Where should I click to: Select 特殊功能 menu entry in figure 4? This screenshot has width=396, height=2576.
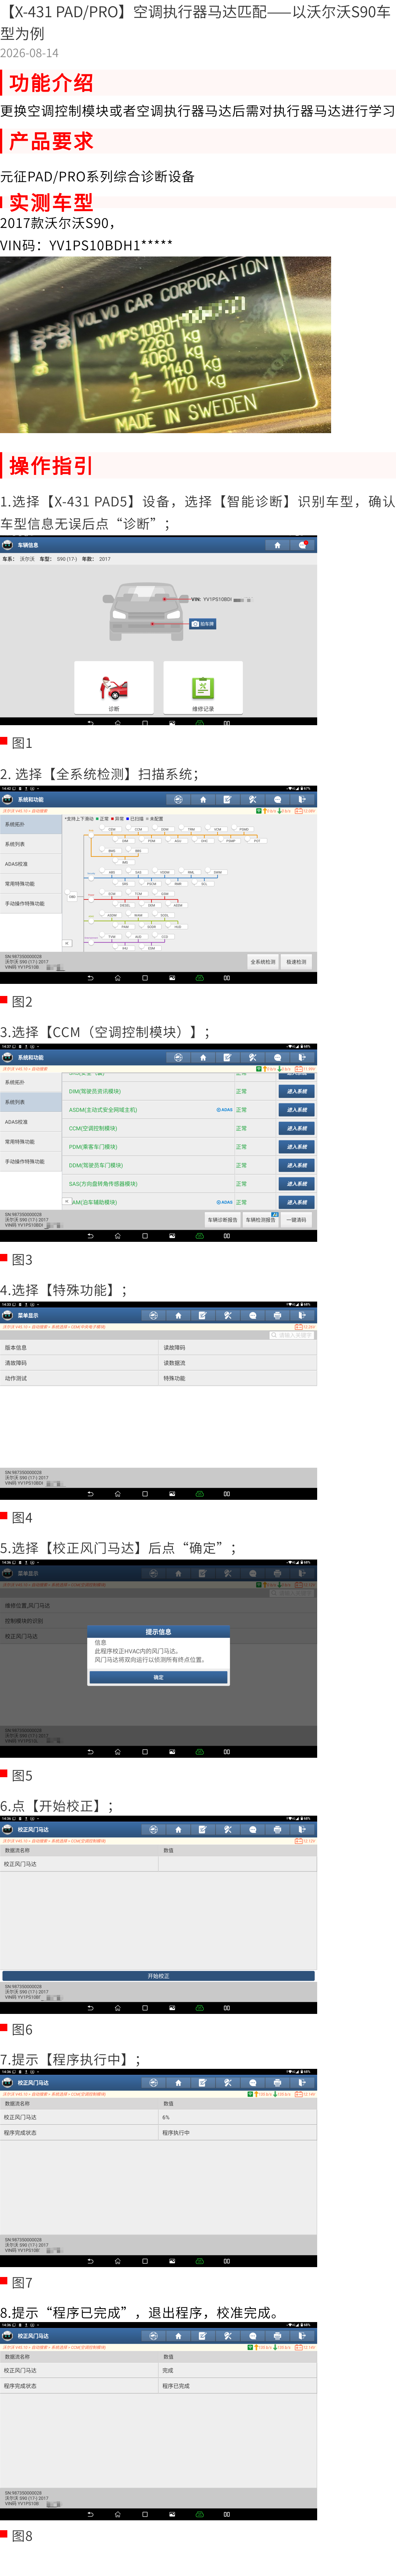[x=238, y=1379]
